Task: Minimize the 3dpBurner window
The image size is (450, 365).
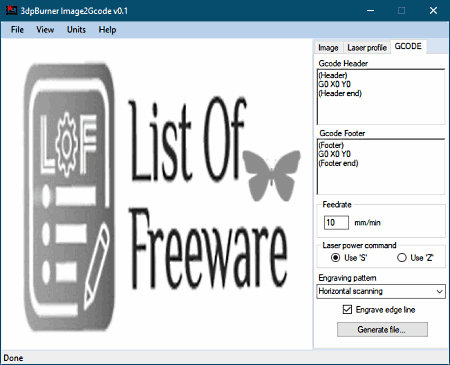Action: tap(370, 11)
